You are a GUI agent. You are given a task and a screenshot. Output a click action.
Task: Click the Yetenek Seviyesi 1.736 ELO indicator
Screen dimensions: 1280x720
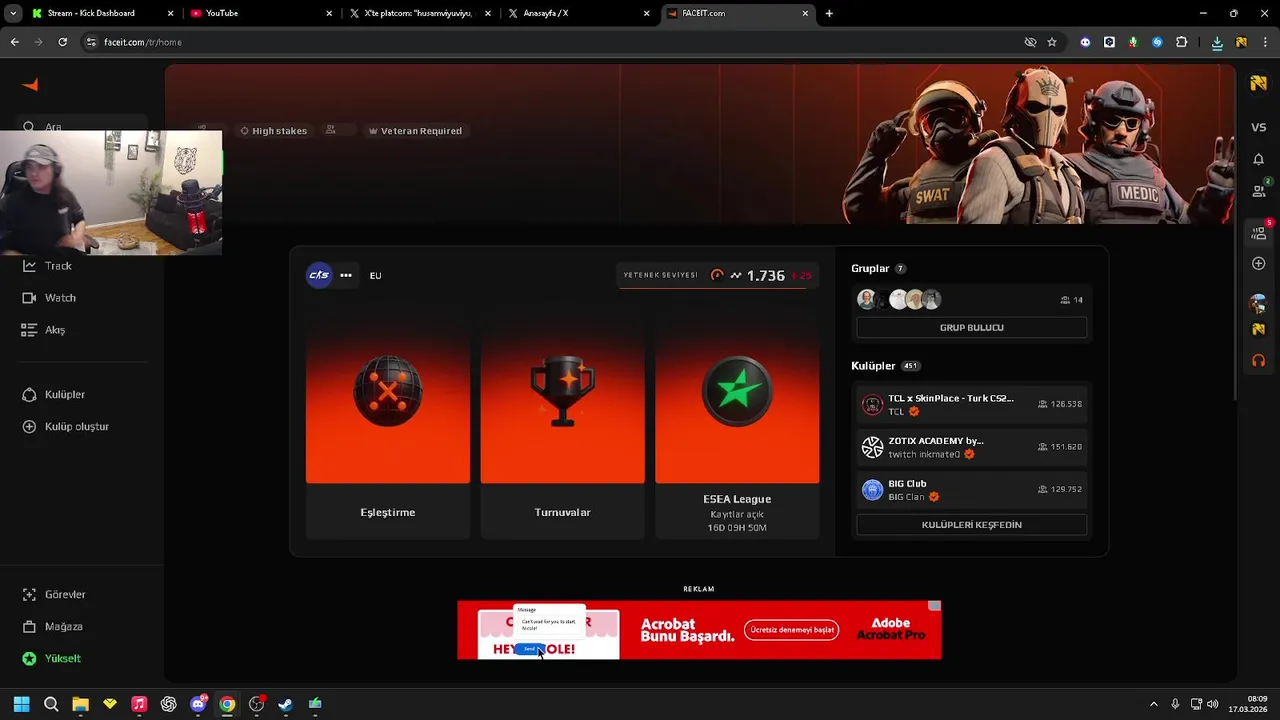click(717, 275)
